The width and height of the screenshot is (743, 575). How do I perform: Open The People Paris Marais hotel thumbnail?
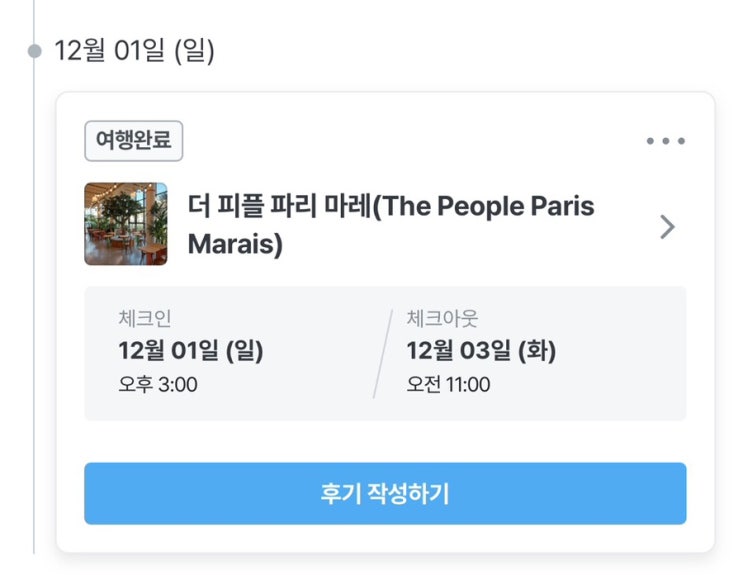click(x=126, y=224)
